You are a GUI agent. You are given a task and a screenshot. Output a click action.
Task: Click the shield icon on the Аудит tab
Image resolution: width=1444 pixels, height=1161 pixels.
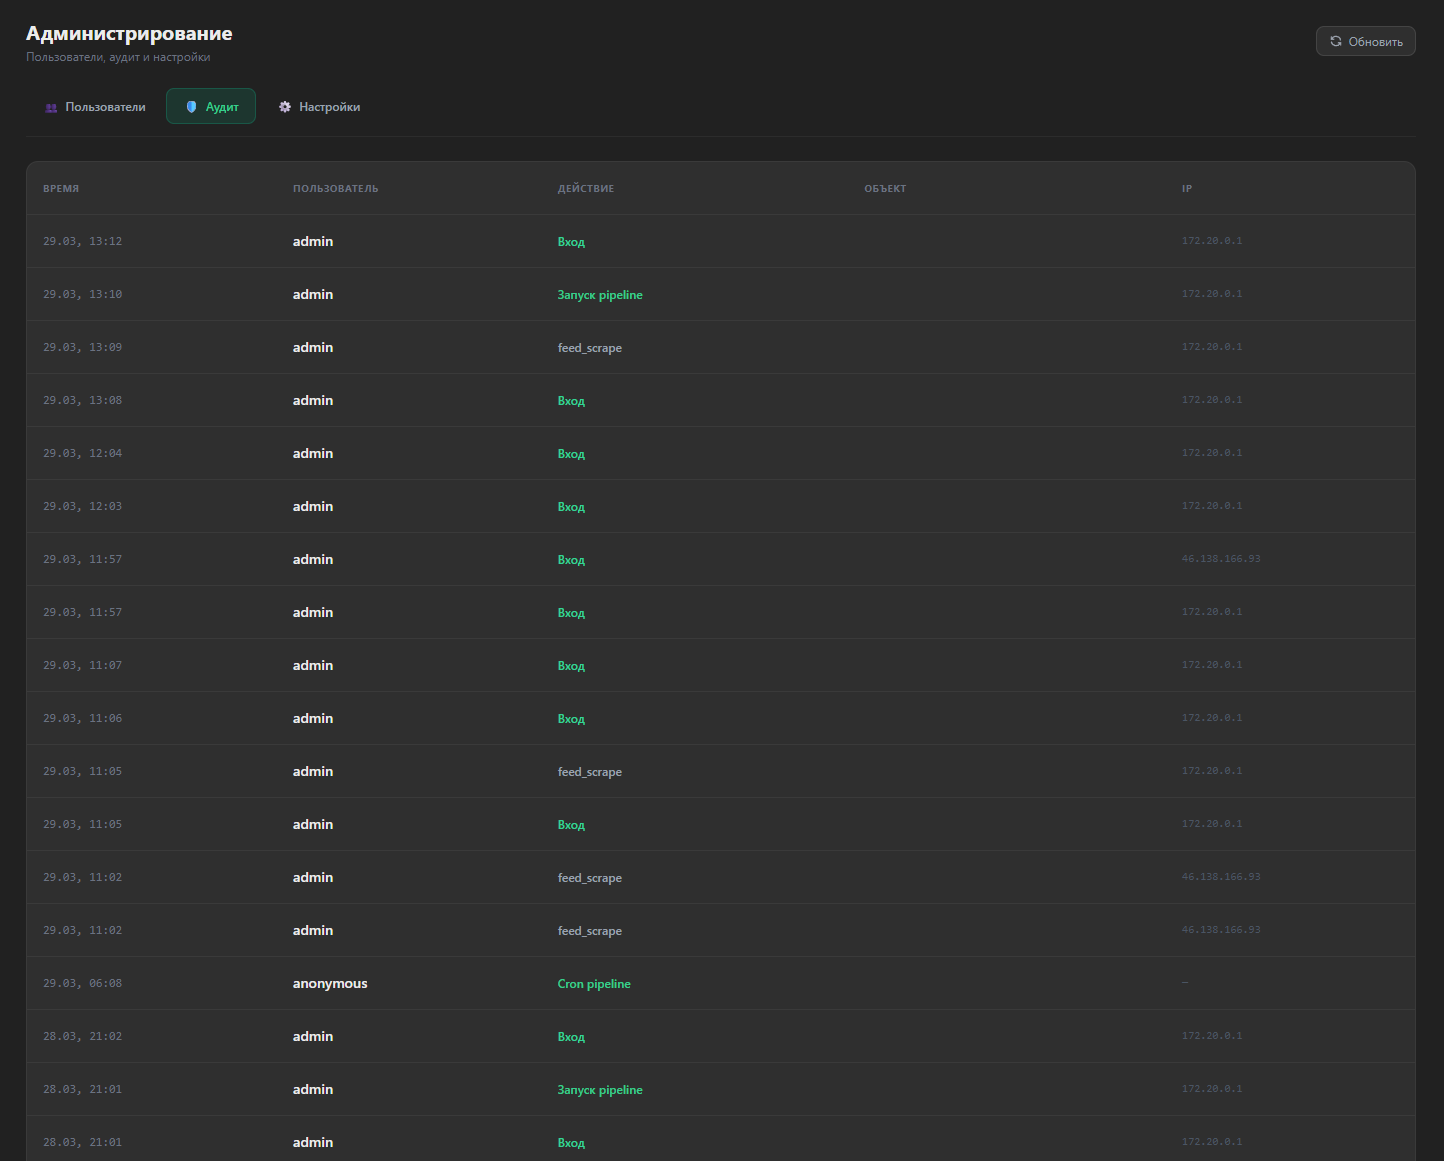coord(191,107)
